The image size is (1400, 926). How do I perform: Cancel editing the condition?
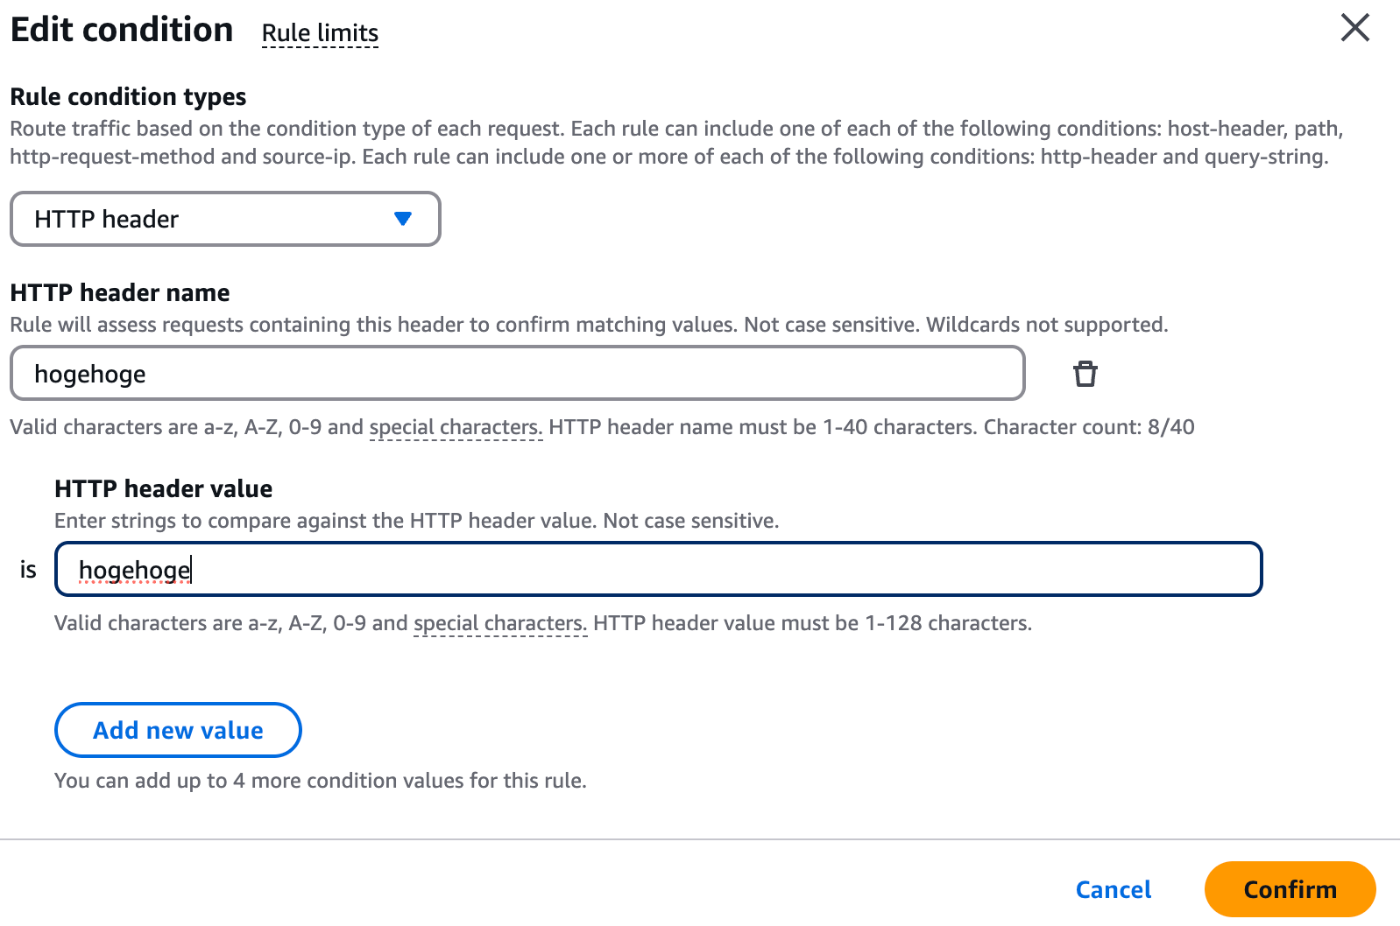click(x=1113, y=889)
